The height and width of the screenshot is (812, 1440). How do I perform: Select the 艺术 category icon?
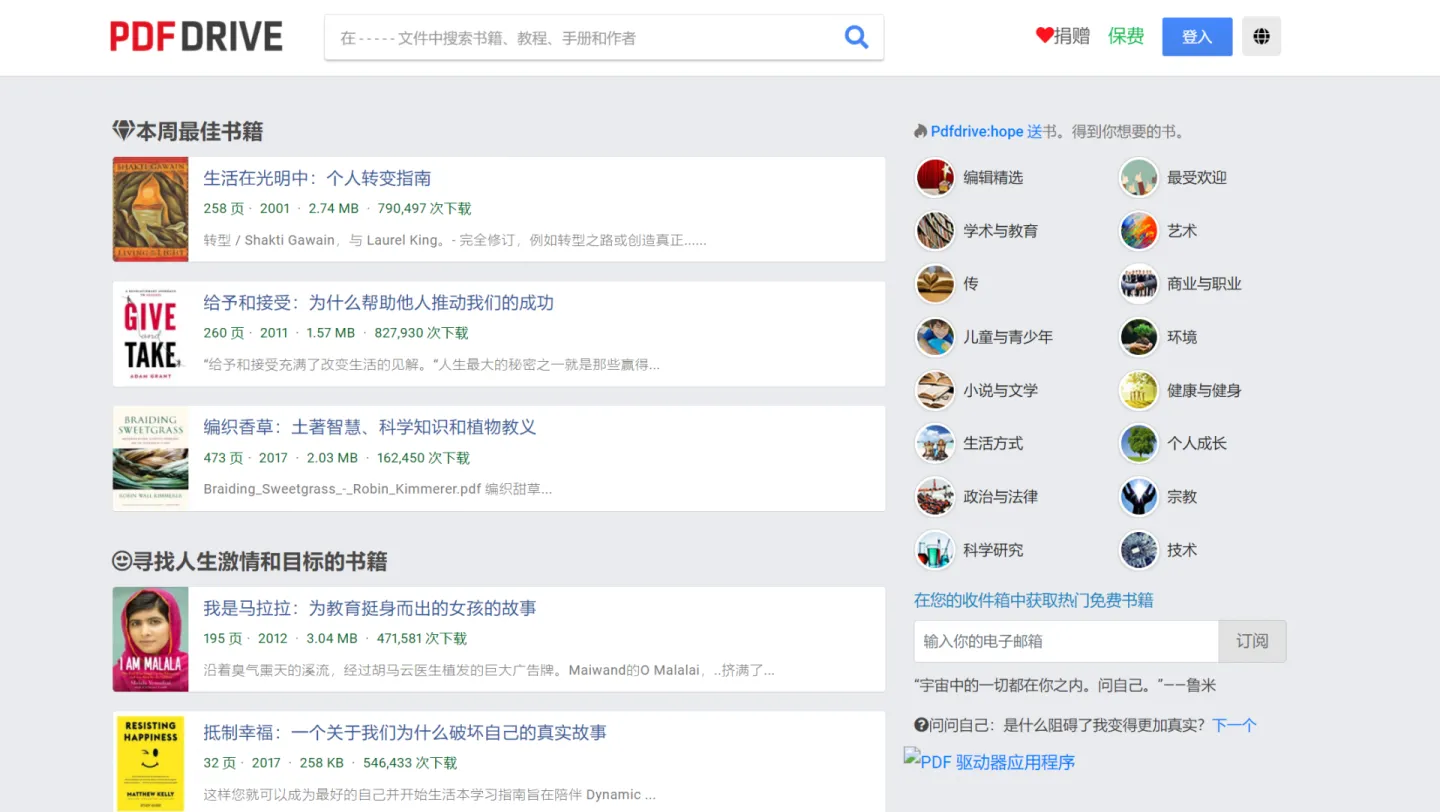pyautogui.click(x=1139, y=231)
